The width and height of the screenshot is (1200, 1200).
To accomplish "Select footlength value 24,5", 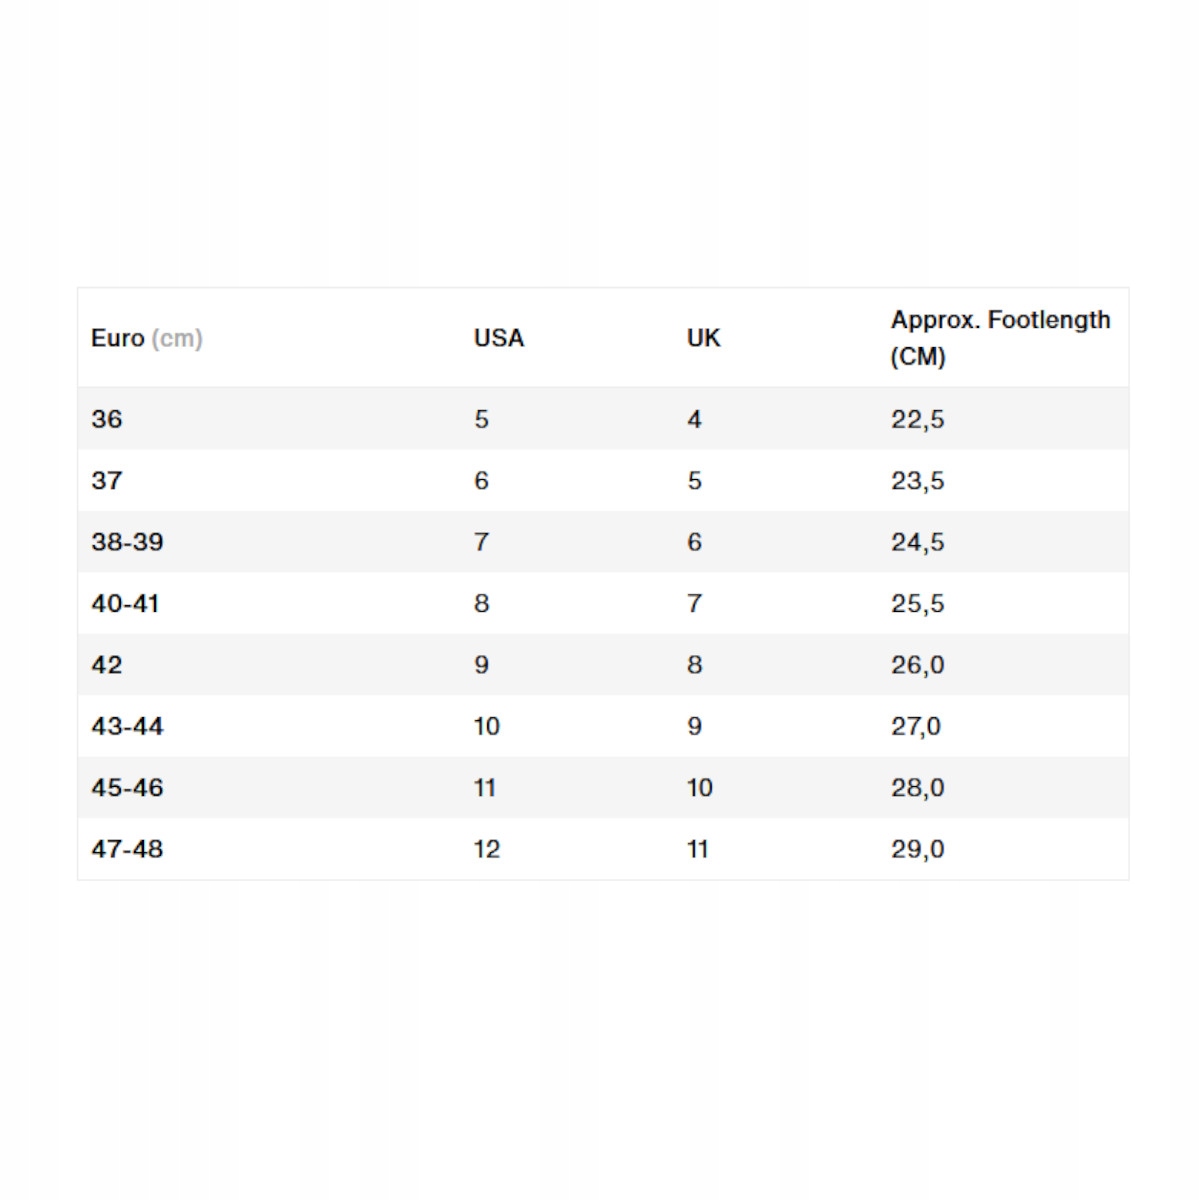I will click(917, 542).
